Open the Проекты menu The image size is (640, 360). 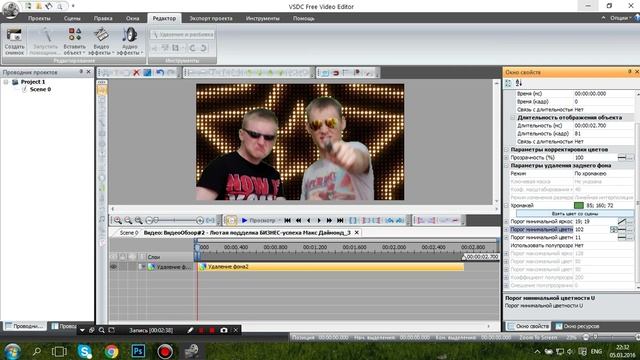[x=39, y=18]
